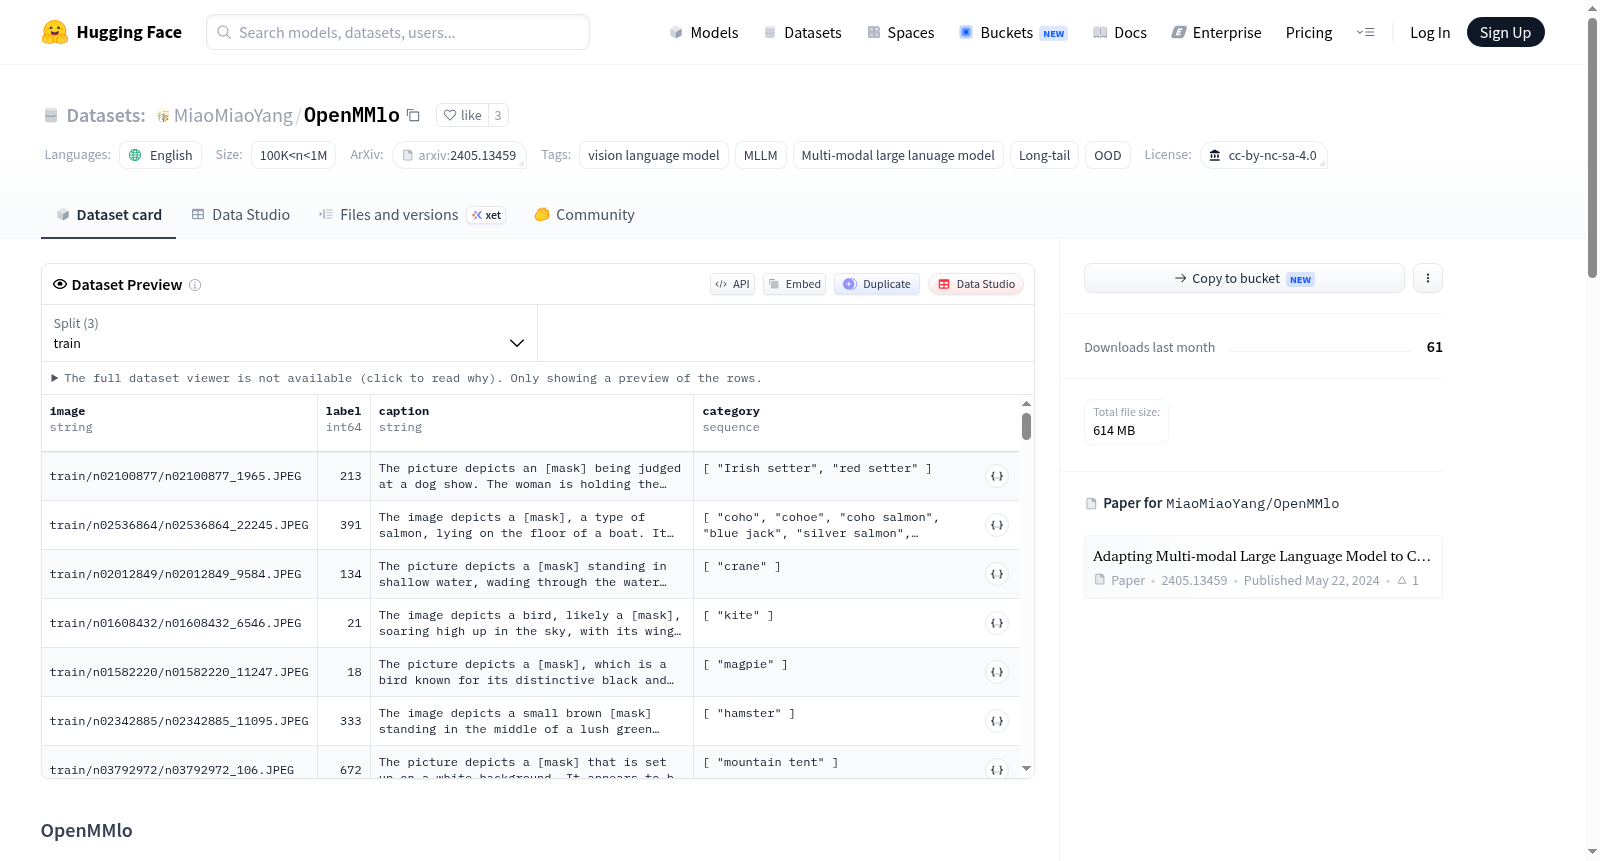Expand the full dataset viewer notice
This screenshot has height=861, width=1600.
point(406,378)
